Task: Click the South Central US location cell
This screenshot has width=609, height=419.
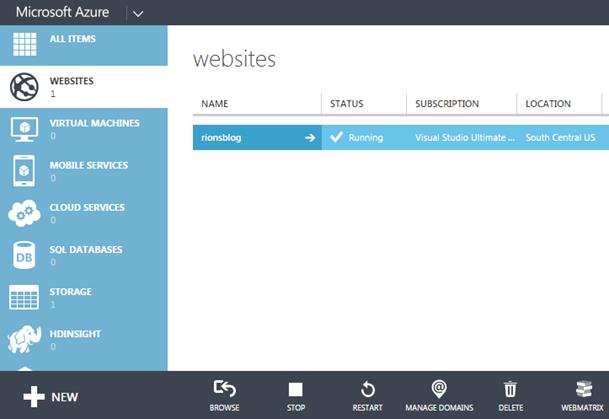Action: tap(560, 137)
